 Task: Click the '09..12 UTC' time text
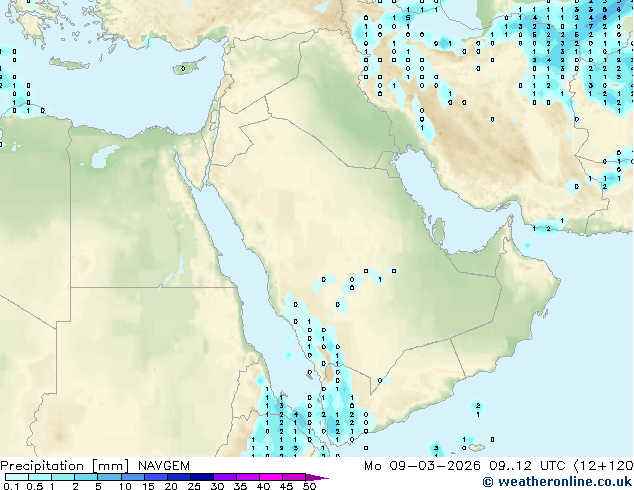click(x=527, y=466)
